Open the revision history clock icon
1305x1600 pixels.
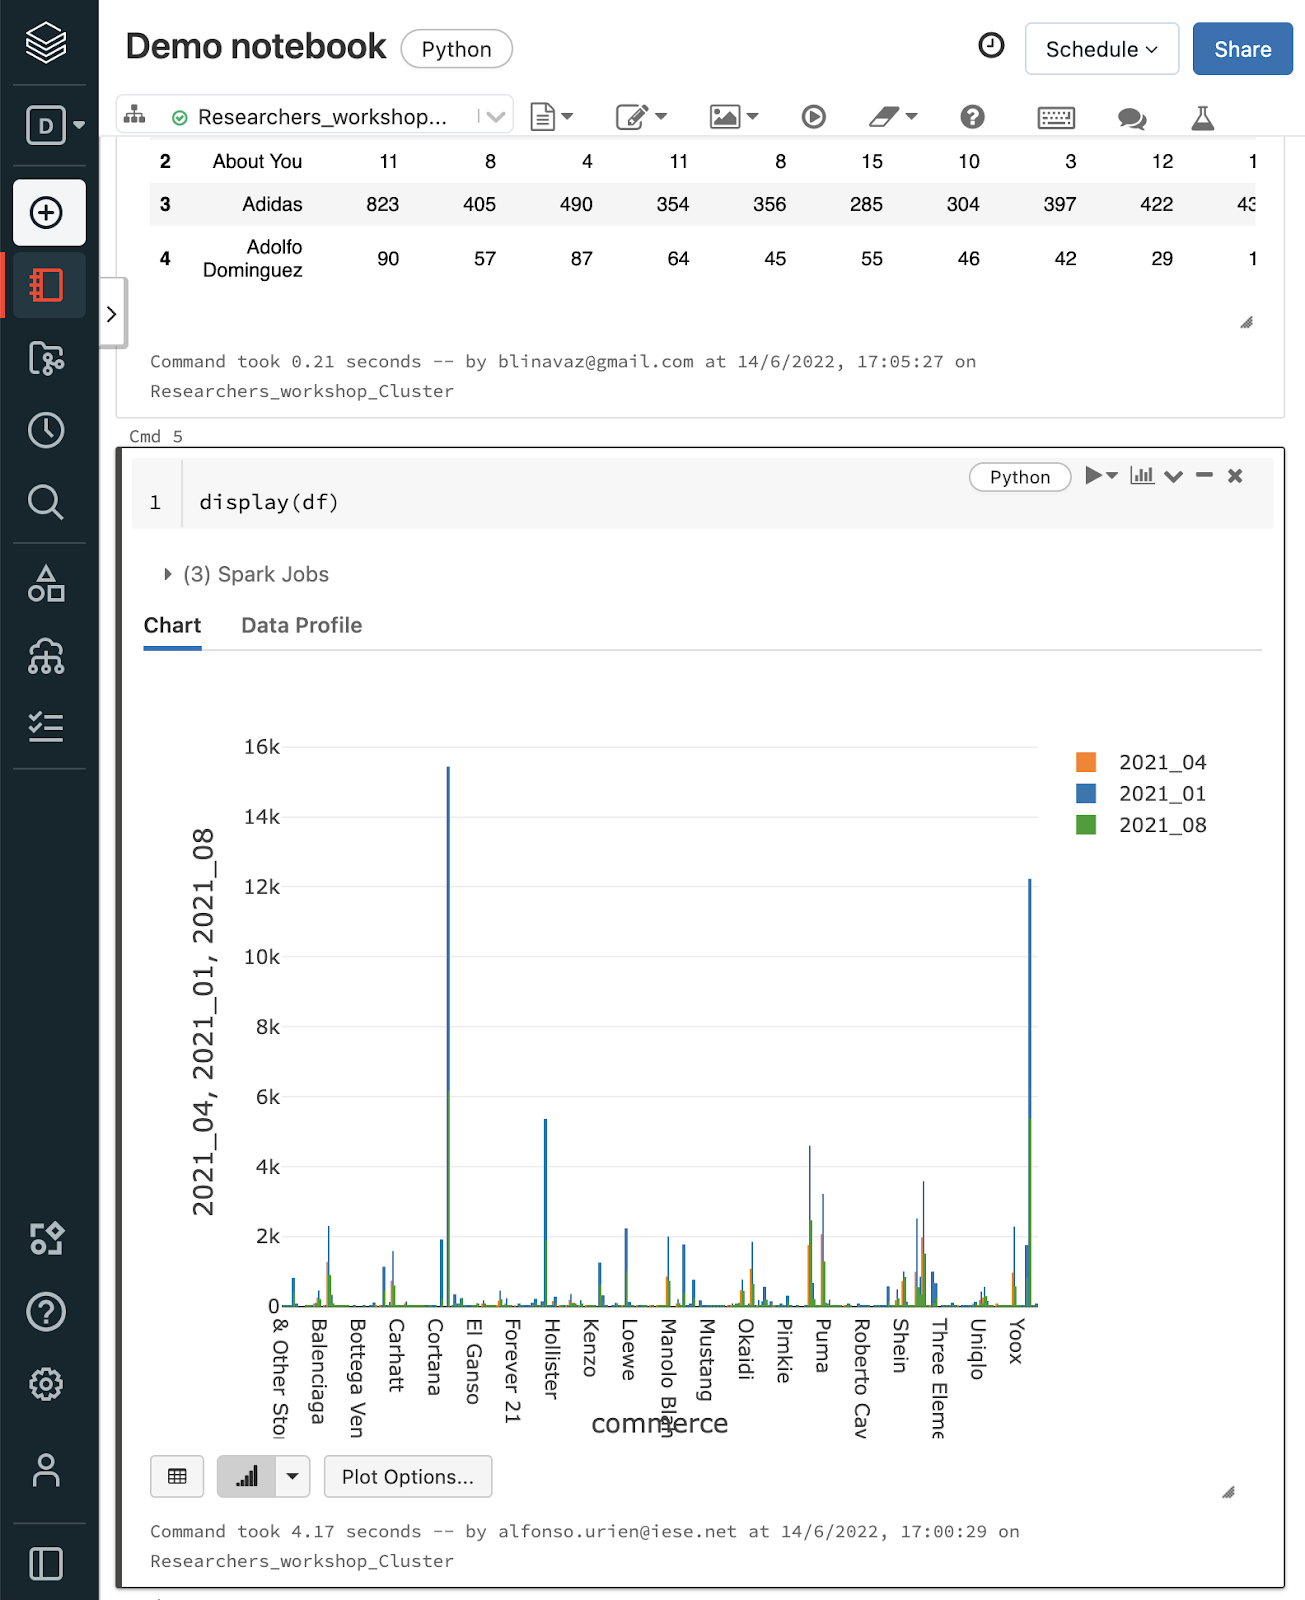click(x=990, y=46)
